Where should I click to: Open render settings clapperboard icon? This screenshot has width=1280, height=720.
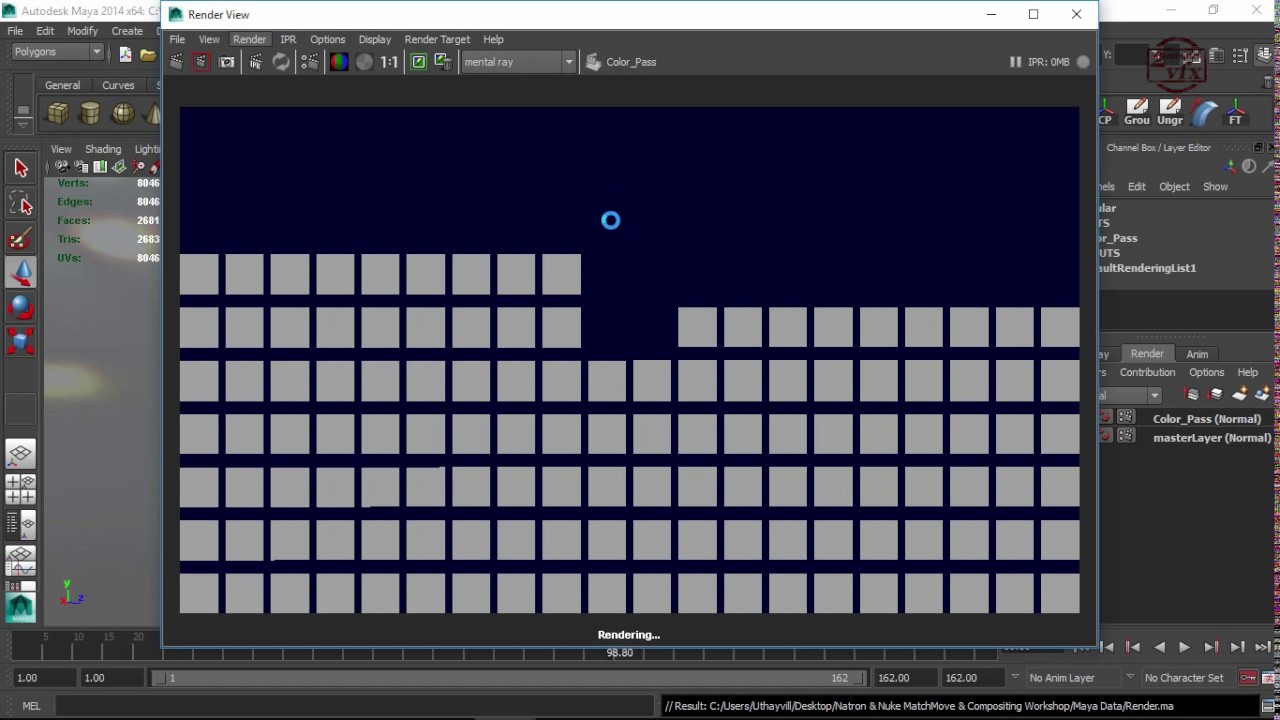310,62
